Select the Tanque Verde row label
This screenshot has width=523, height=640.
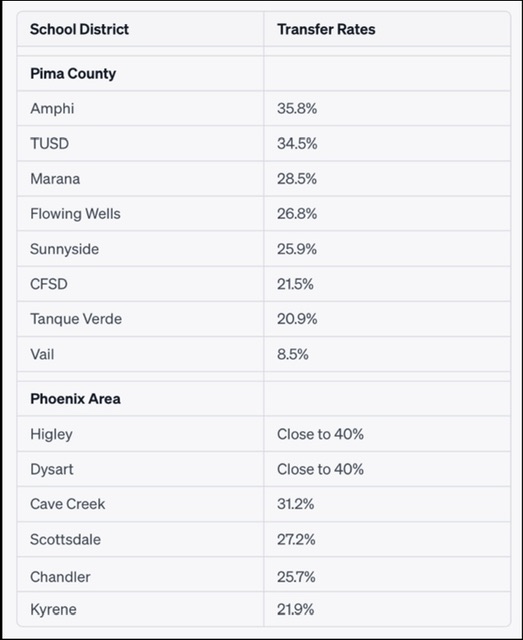tap(76, 319)
